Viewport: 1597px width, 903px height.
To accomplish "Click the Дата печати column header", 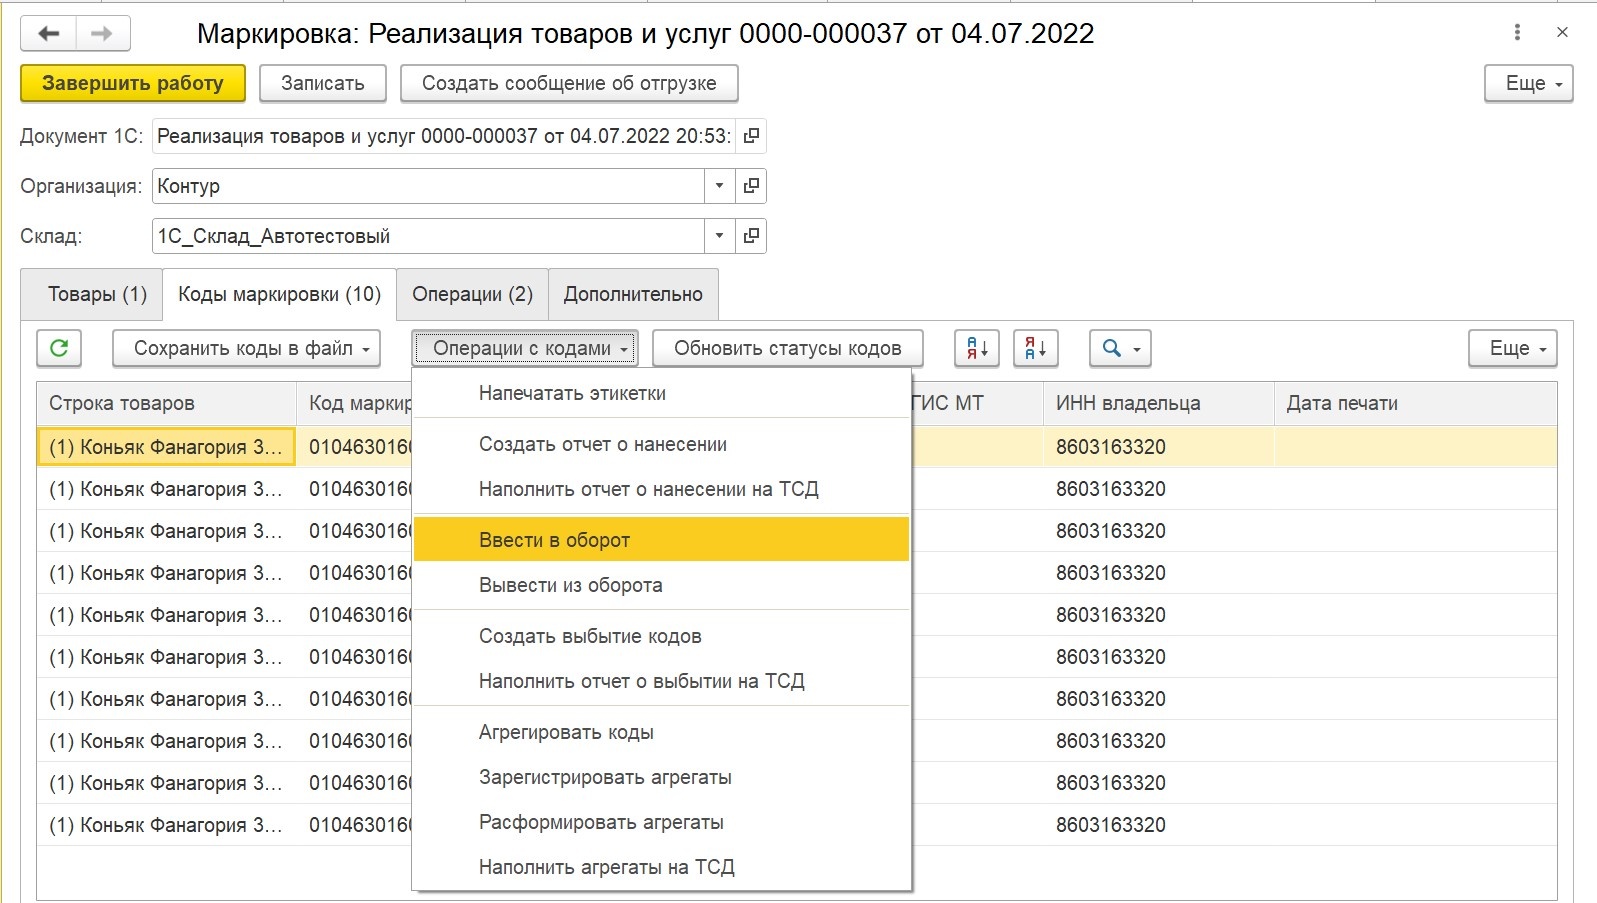I will click(x=1415, y=403).
